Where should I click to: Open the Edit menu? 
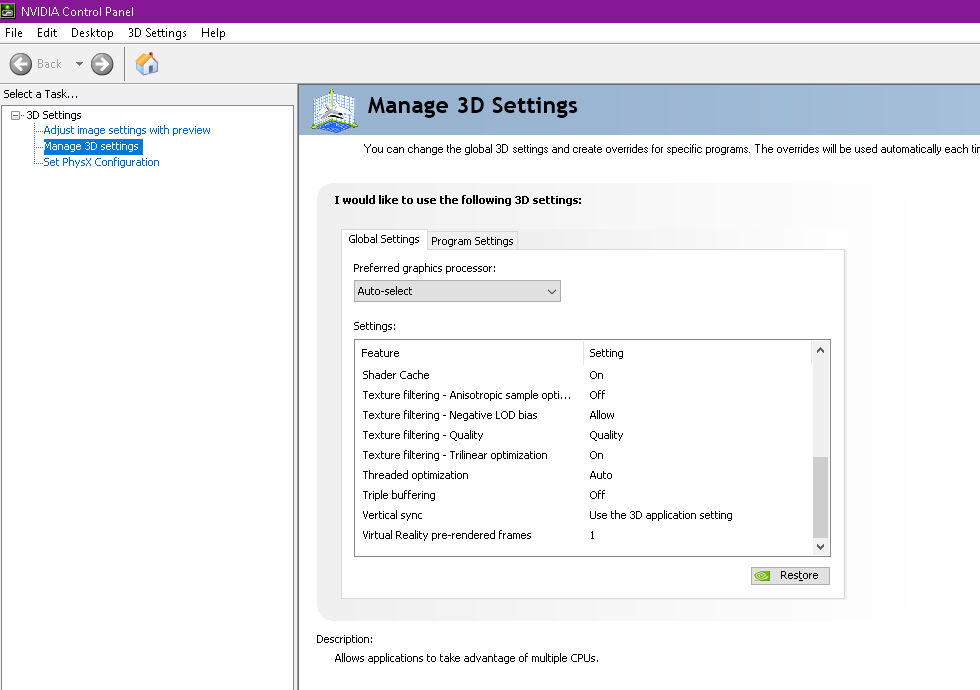tap(47, 32)
